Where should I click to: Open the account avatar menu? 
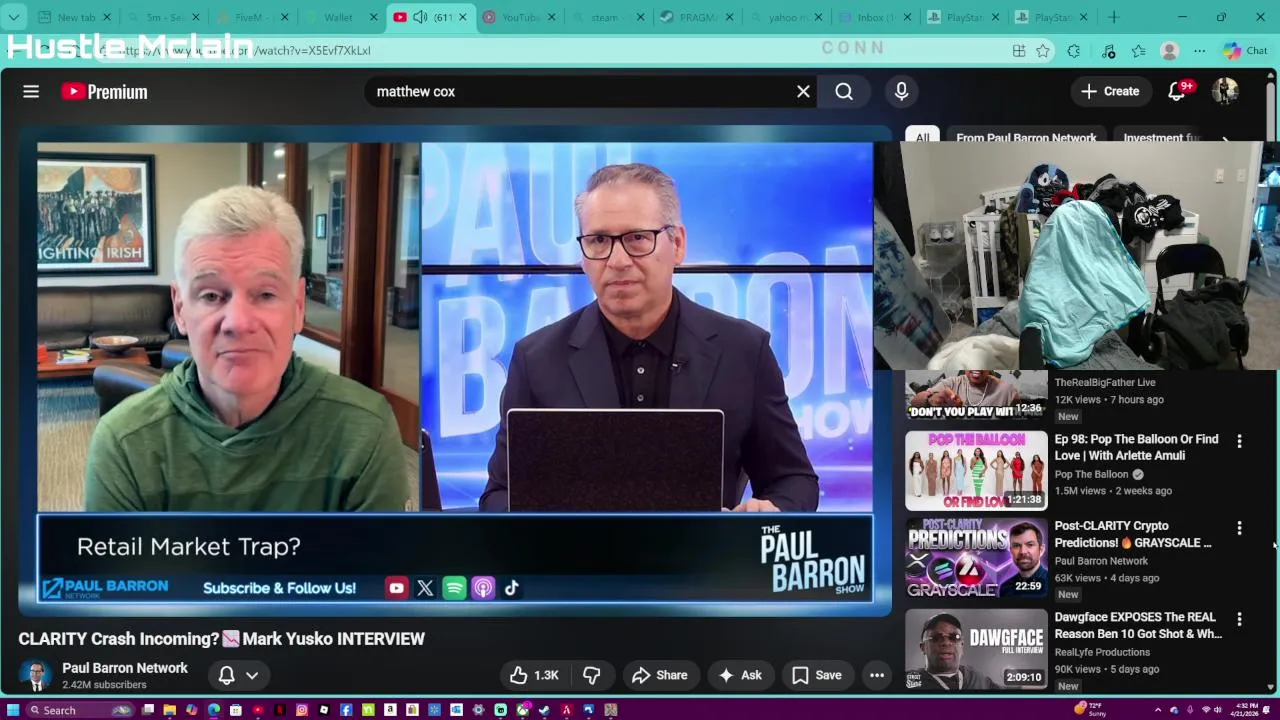(1225, 92)
